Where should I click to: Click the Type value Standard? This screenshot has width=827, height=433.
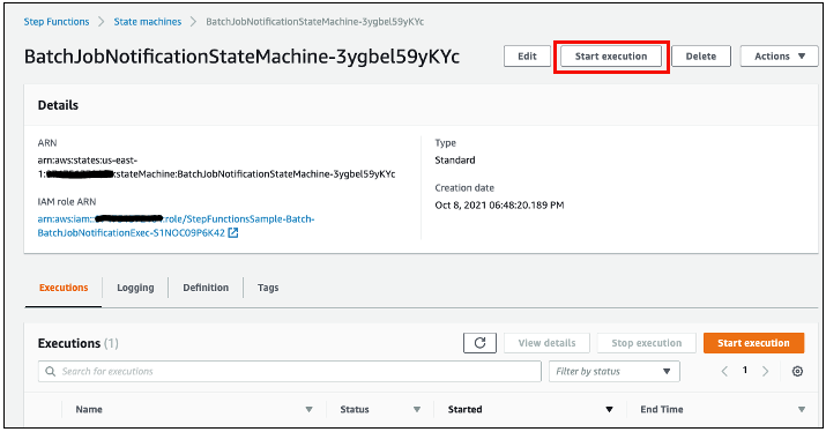click(455, 160)
